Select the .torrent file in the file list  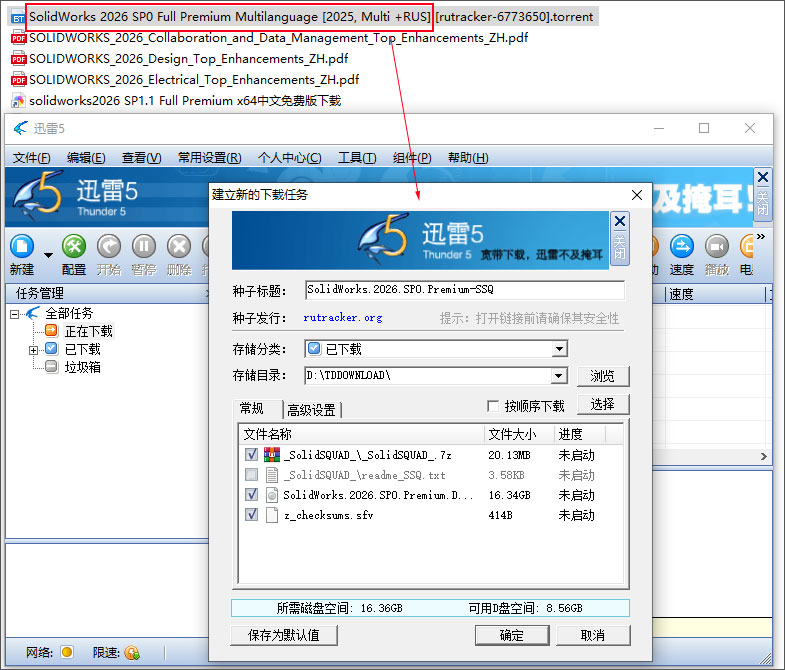(x=303, y=17)
